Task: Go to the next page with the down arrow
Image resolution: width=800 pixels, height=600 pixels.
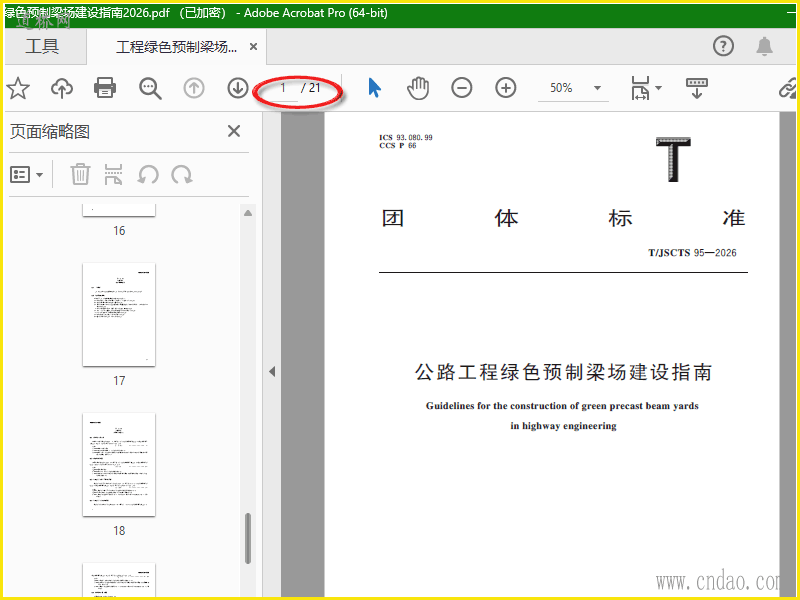Action: tap(237, 88)
